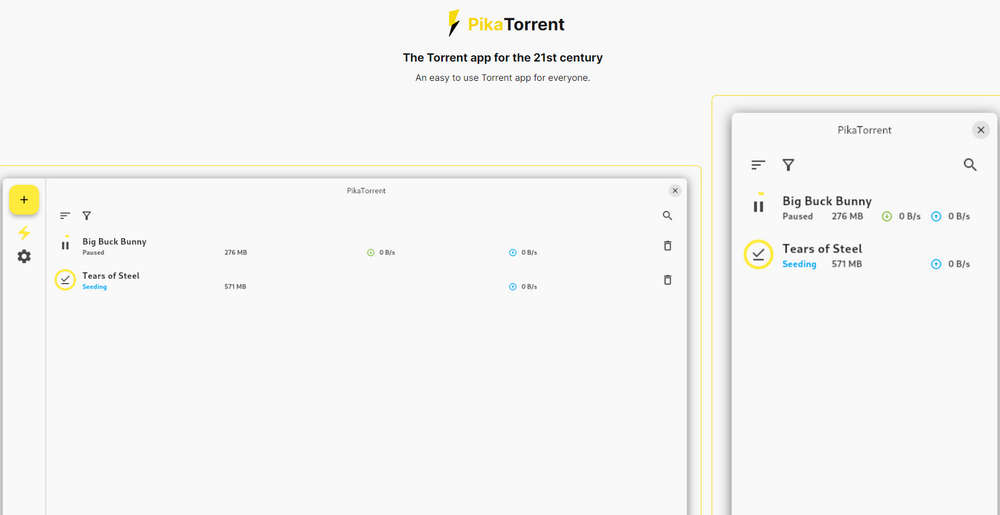Click 276 MB size in narrow window
This screenshot has height=515, width=1000.
tap(847, 217)
